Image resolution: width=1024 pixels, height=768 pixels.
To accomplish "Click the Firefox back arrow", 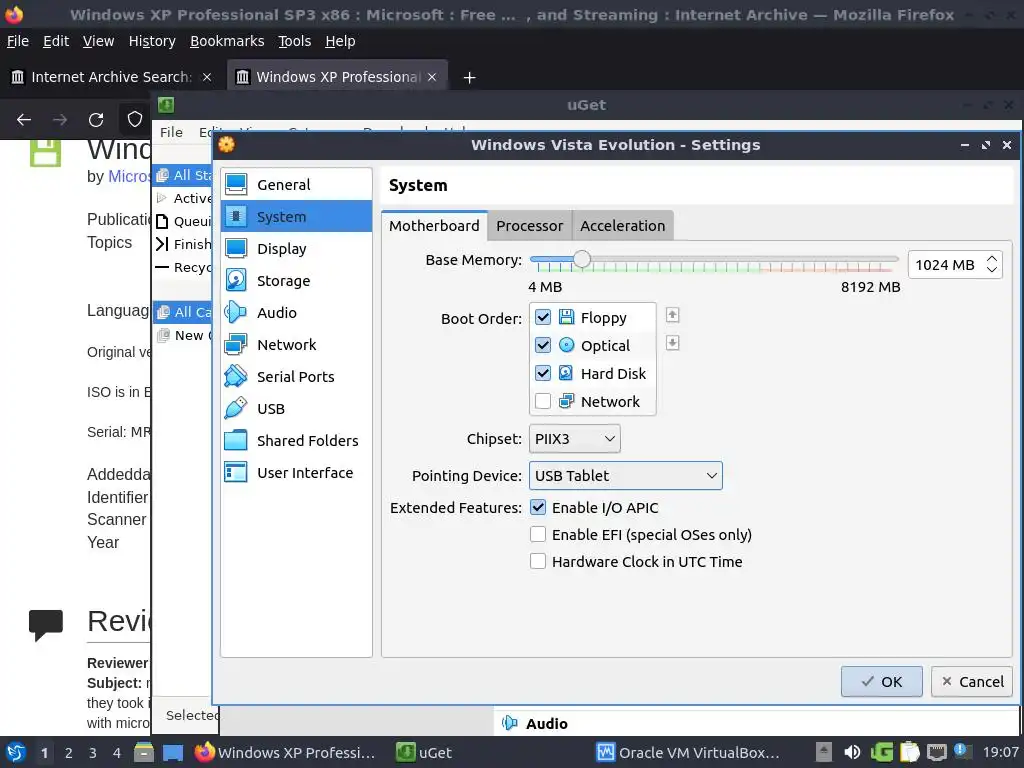I will coord(24,120).
